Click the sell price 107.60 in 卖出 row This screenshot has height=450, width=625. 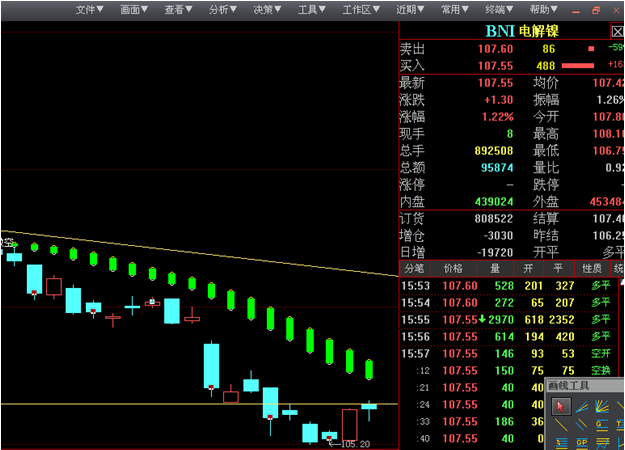(495, 49)
